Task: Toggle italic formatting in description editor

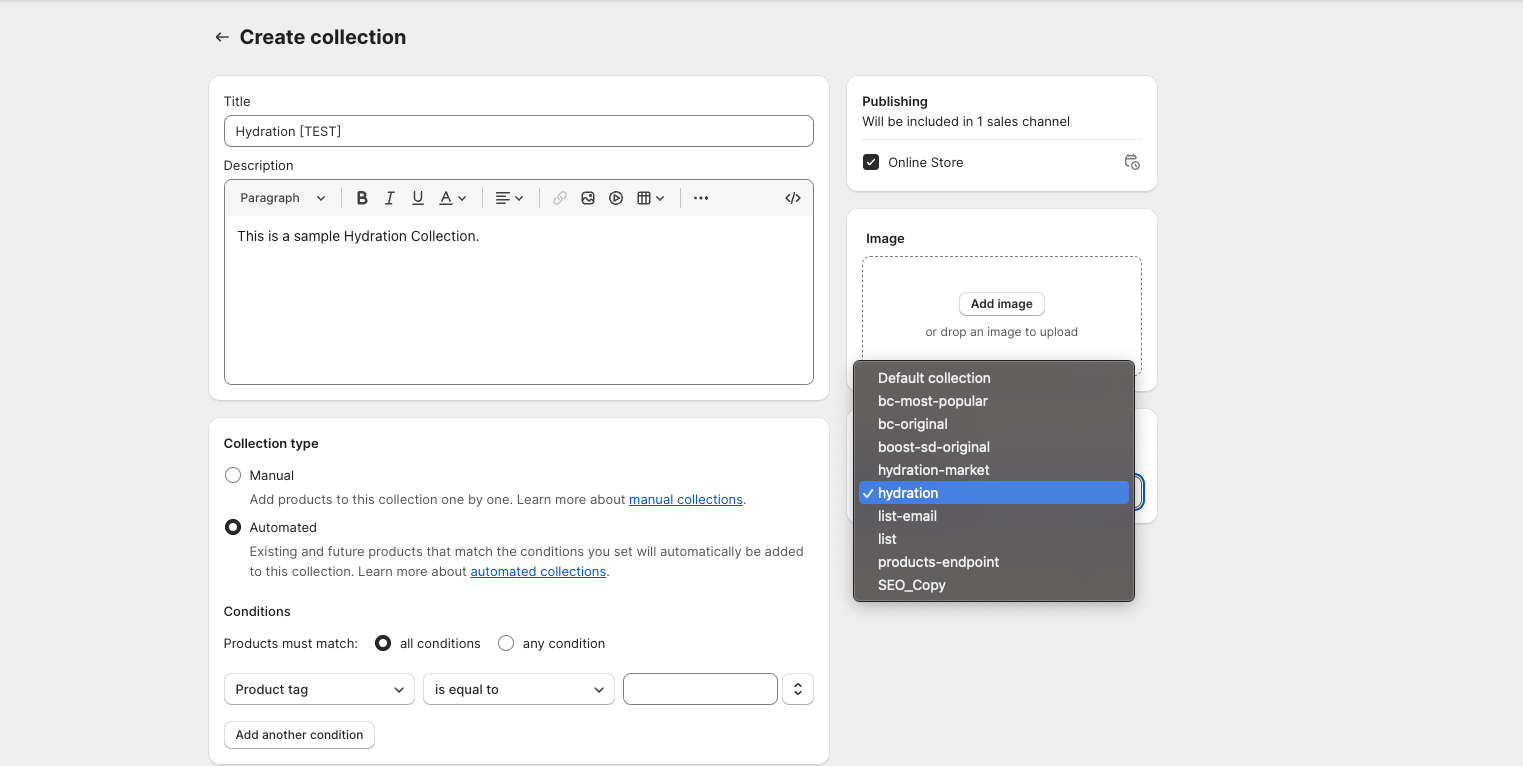Action: tap(390, 198)
